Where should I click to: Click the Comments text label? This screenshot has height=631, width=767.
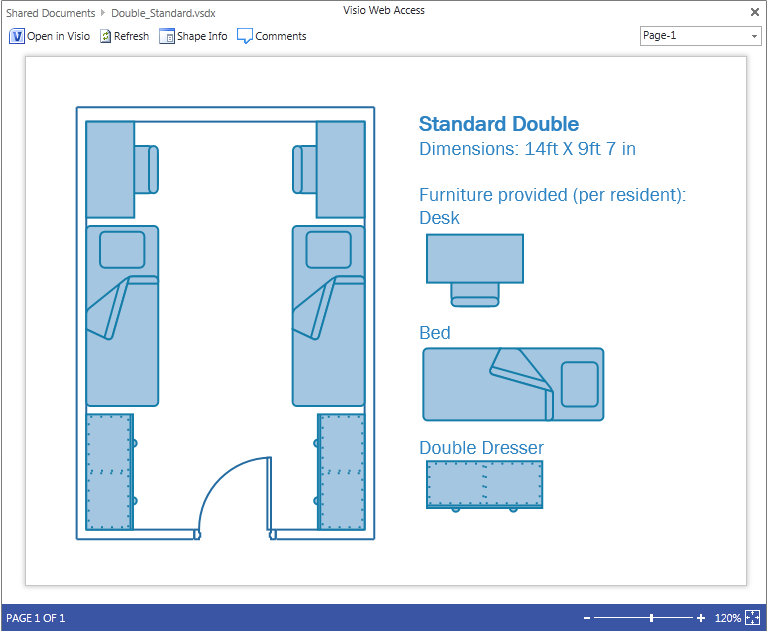[x=281, y=36]
